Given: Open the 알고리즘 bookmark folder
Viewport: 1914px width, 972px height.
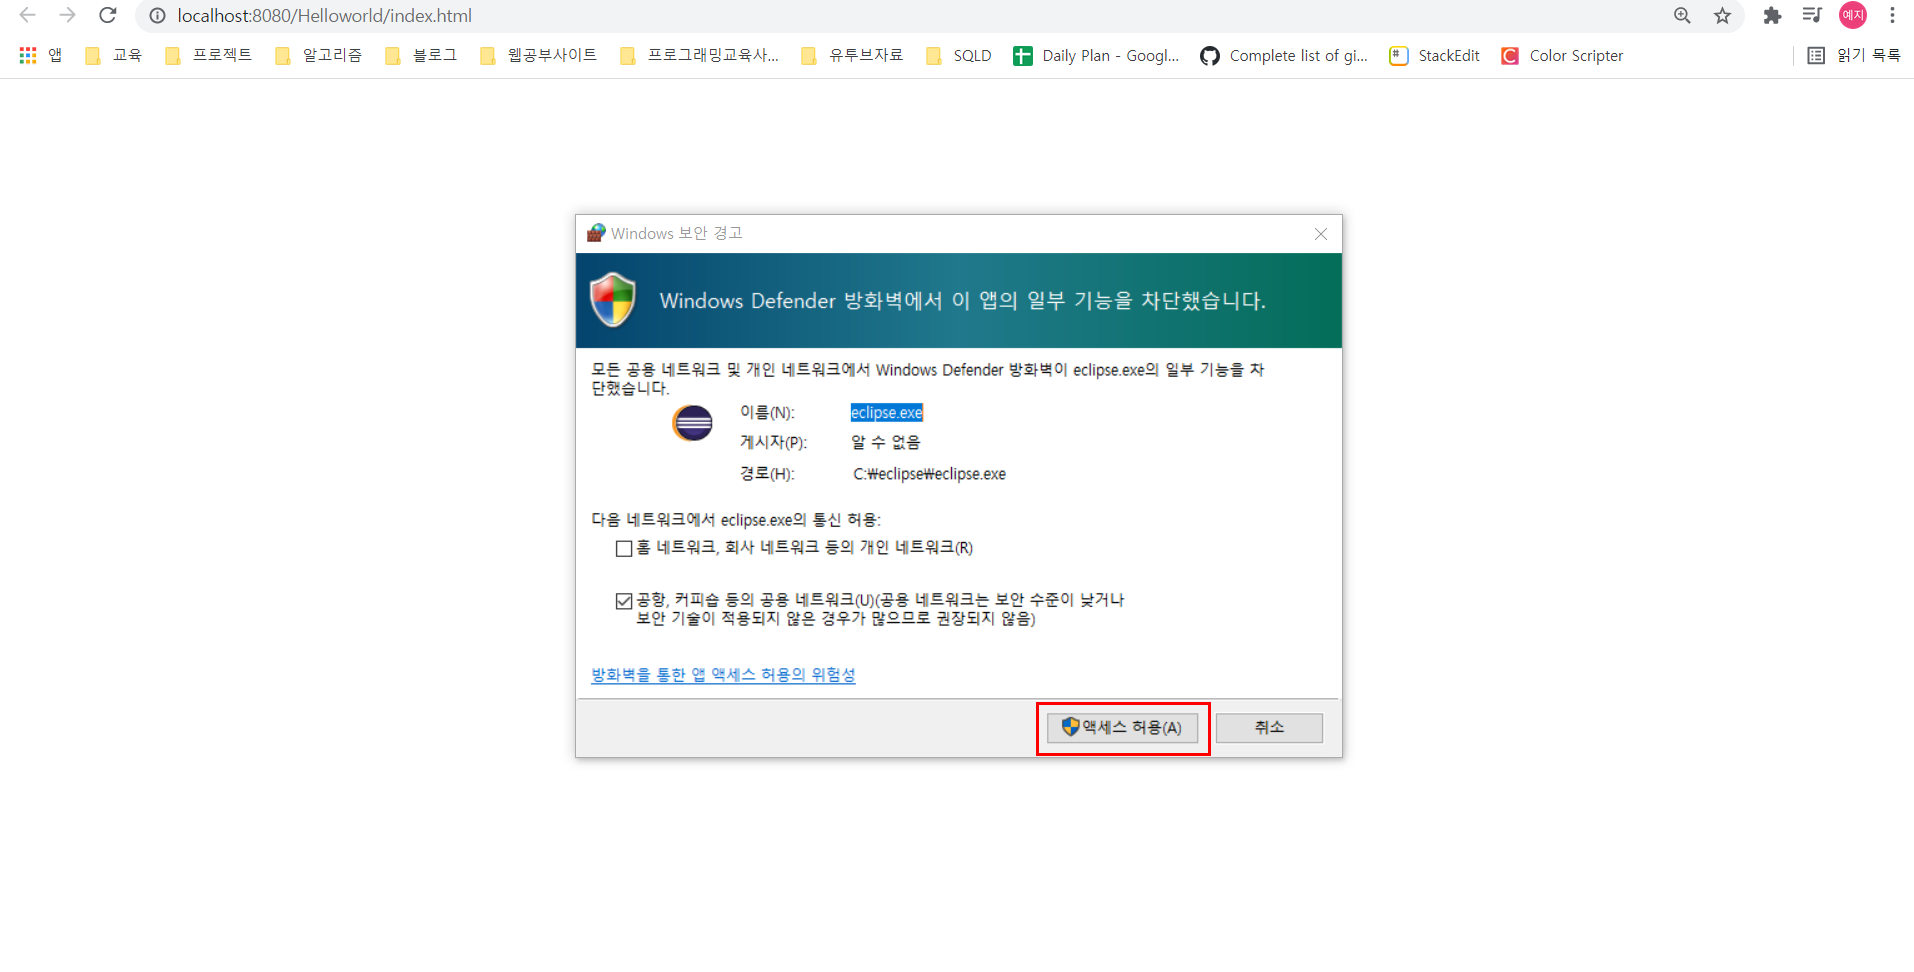Looking at the screenshot, I should 318,56.
